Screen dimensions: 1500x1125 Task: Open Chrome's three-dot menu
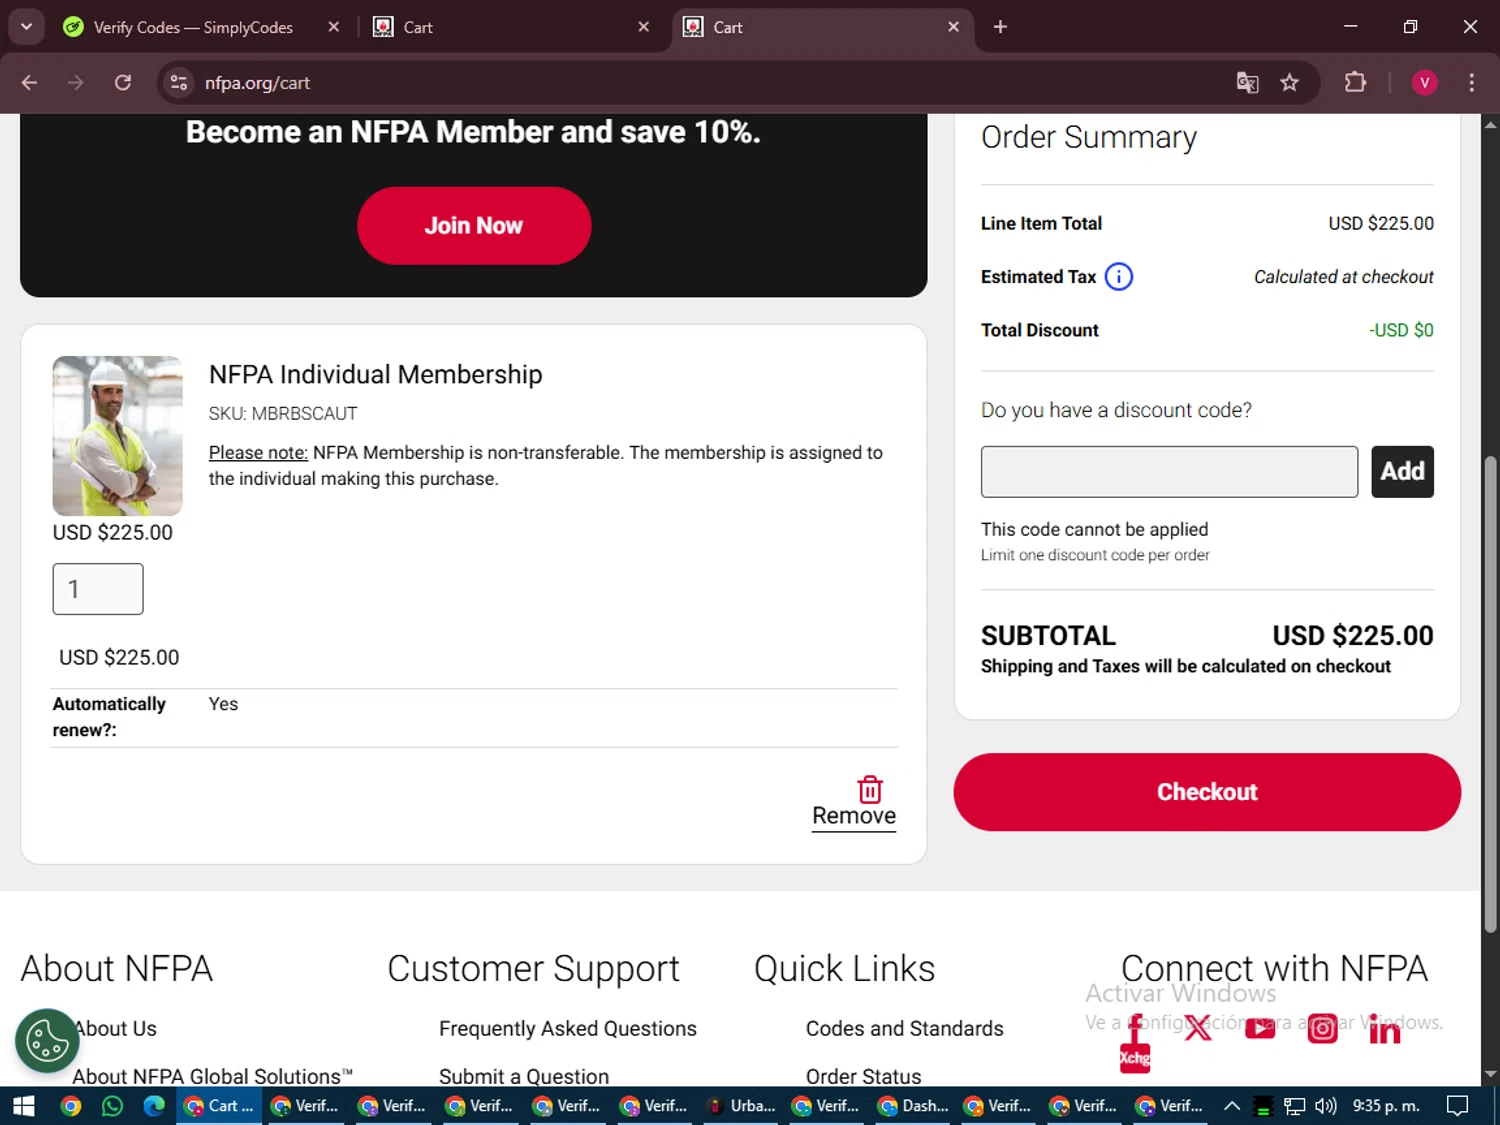coord(1471,83)
